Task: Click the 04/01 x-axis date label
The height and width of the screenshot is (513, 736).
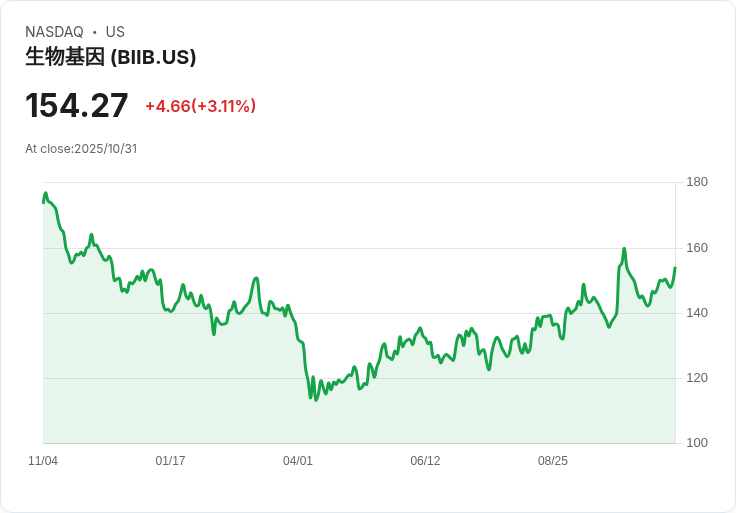Action: tap(298, 460)
